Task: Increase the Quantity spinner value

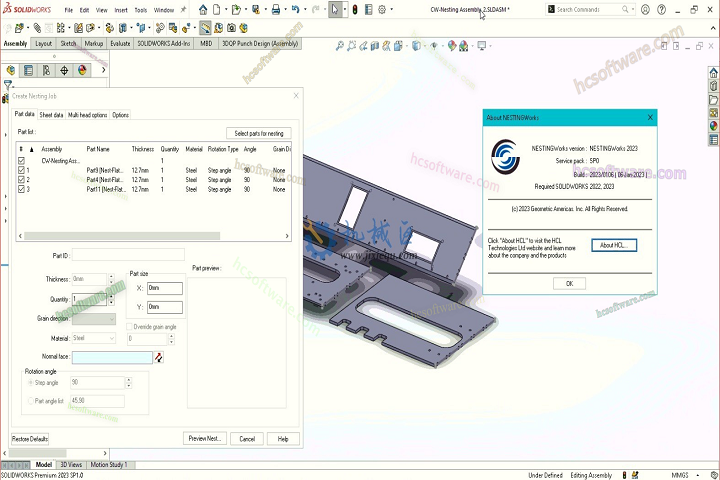Action: coord(112,296)
